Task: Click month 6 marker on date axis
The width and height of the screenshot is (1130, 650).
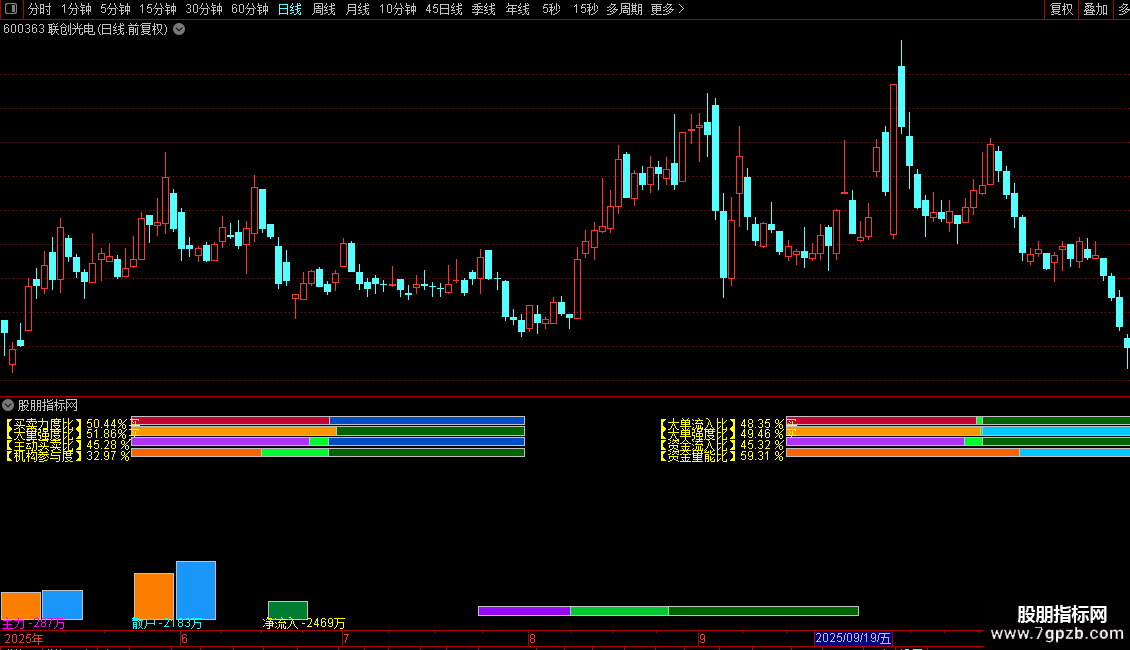Action: [184, 639]
